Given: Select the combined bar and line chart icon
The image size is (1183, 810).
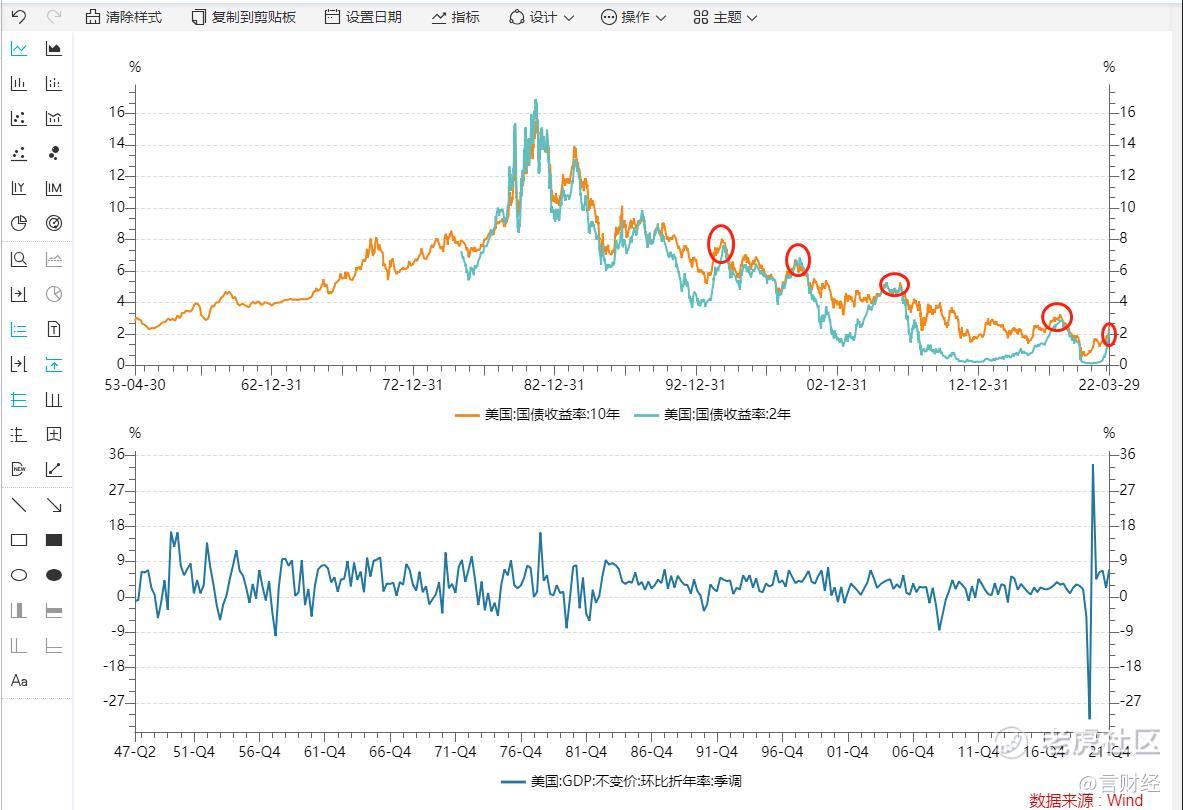Looking at the screenshot, I should (54, 118).
